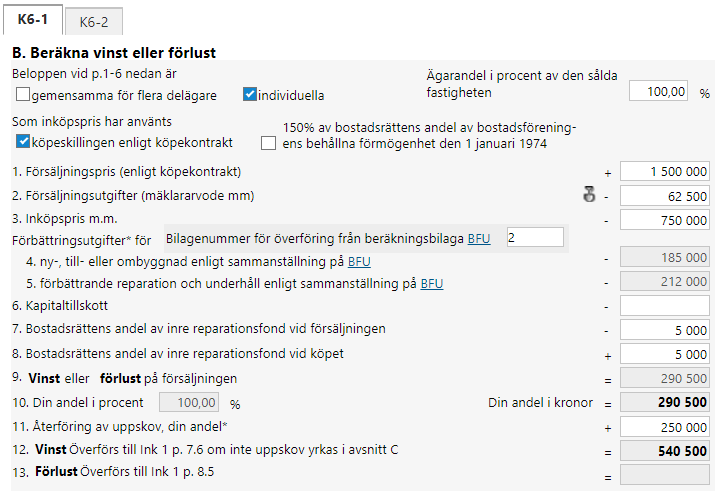Click Inköpspris field showing 750 000

pos(665,220)
